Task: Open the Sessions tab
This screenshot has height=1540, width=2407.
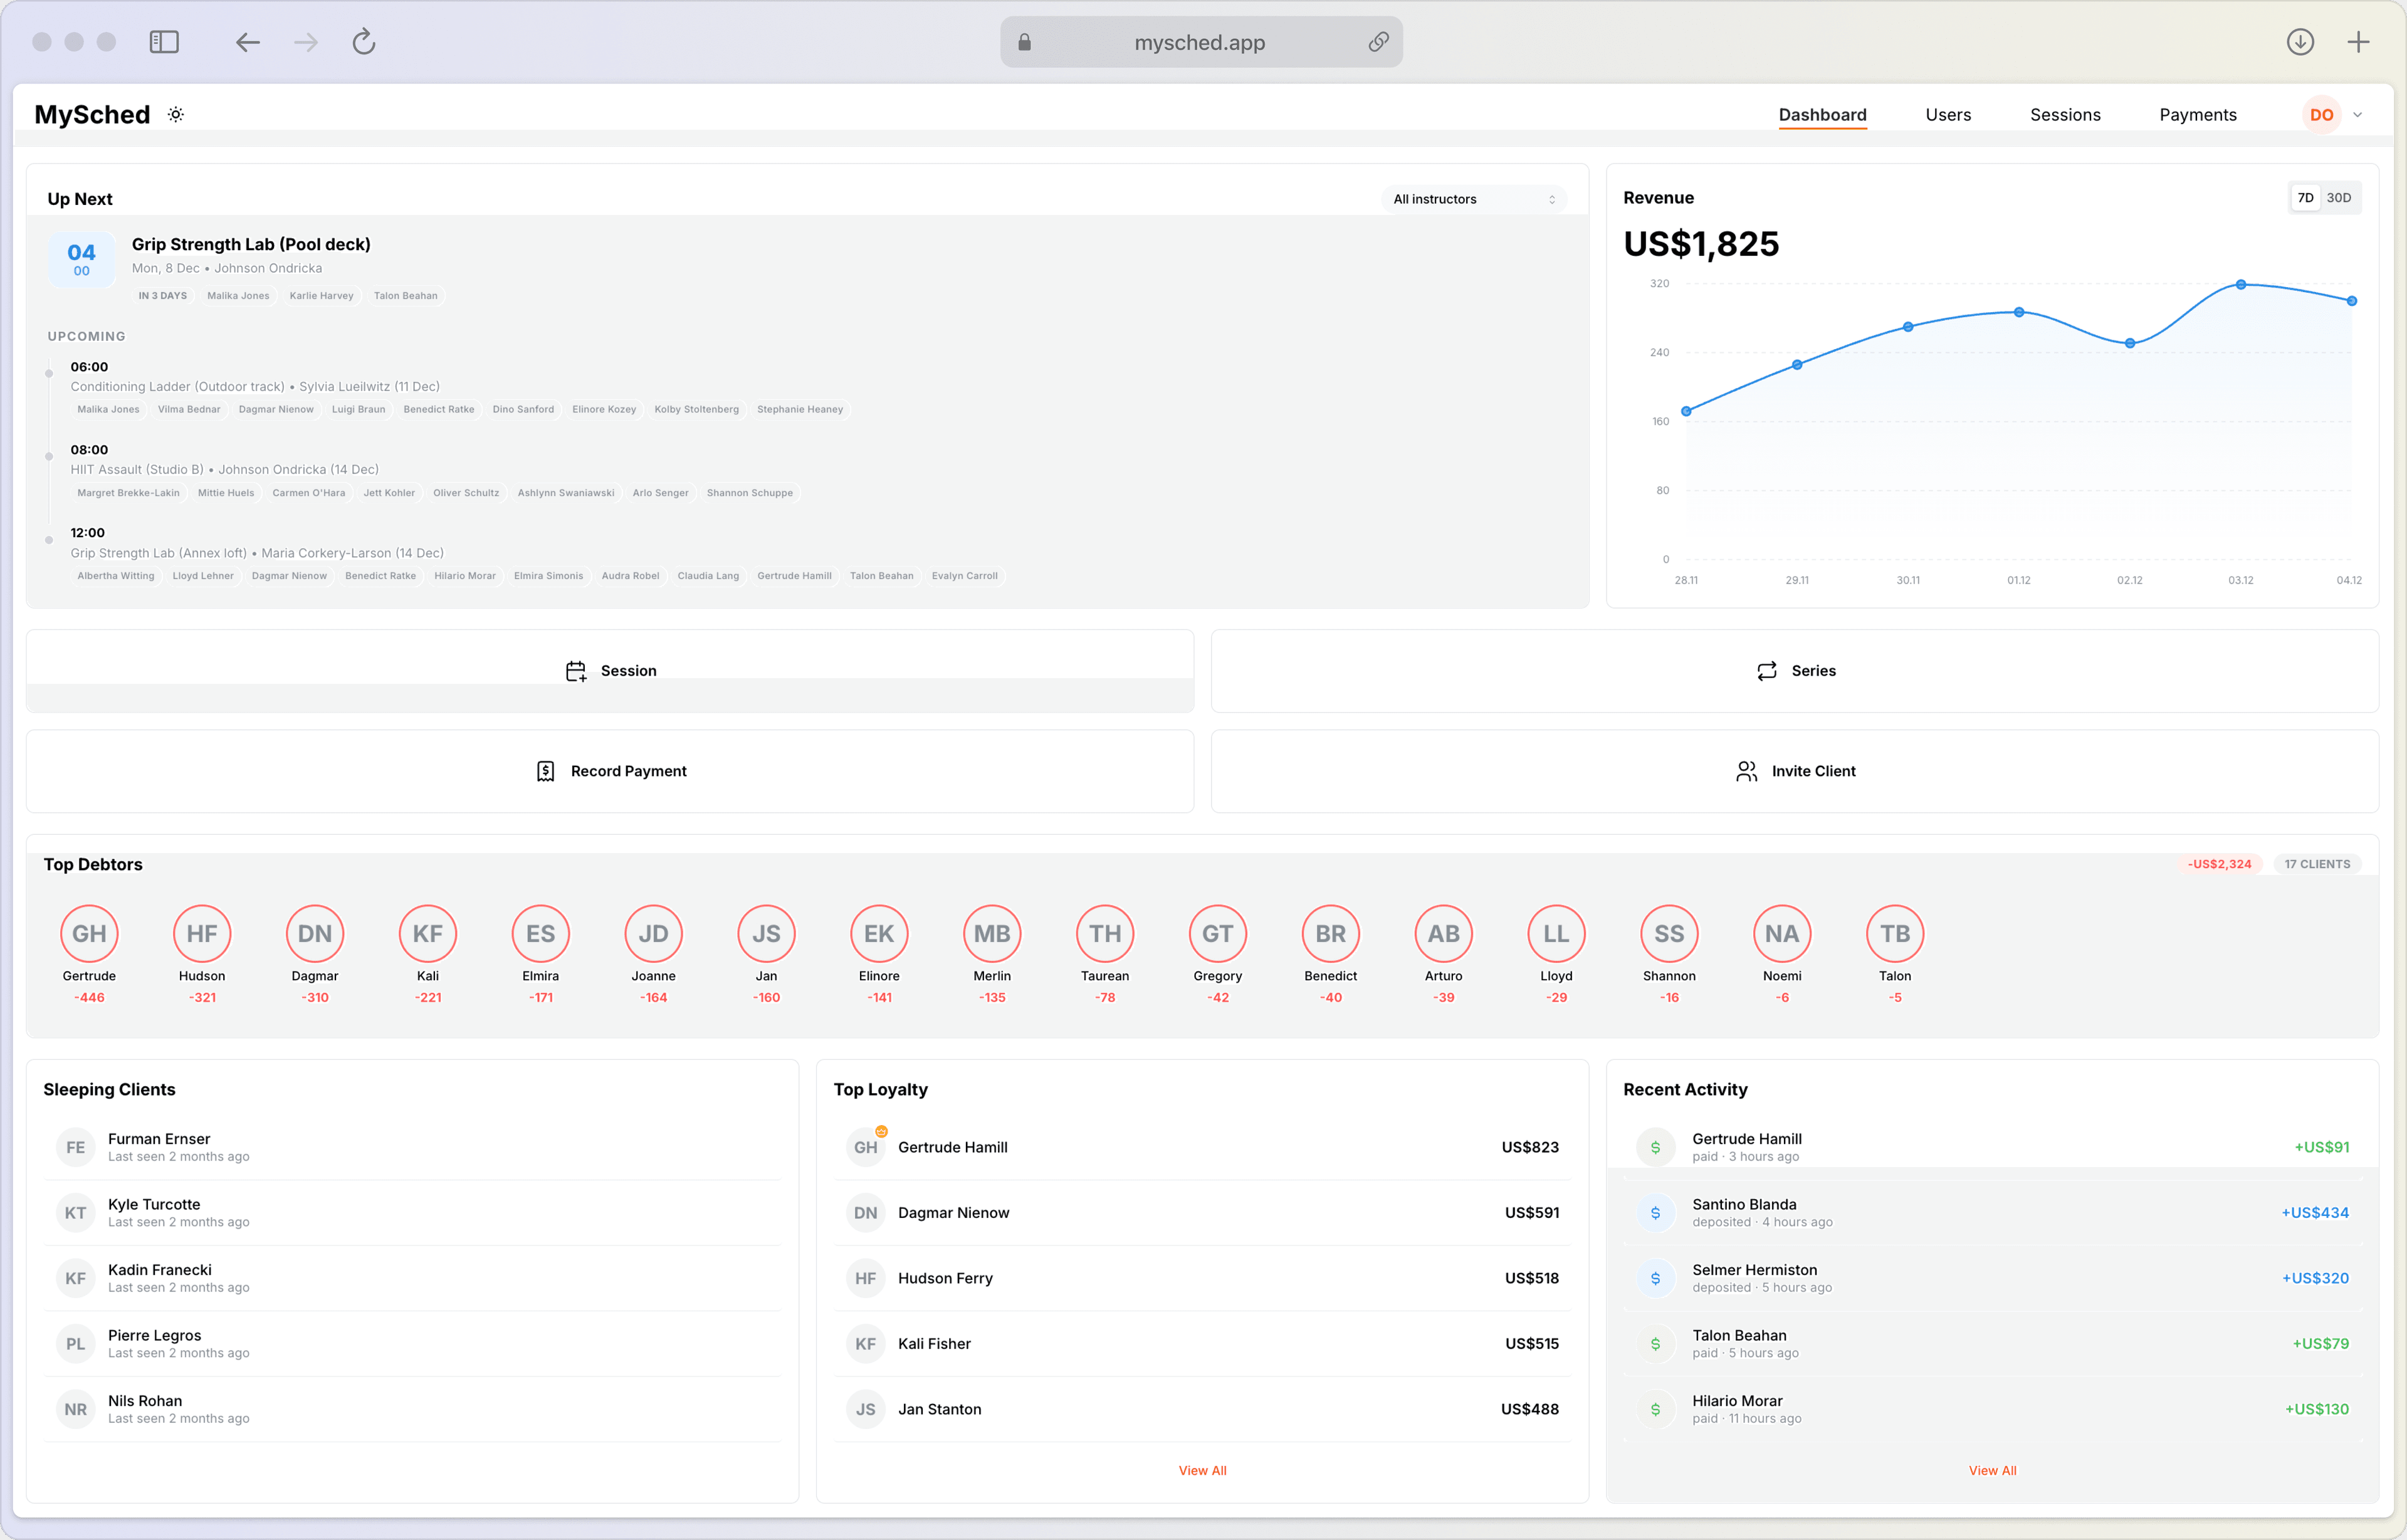Action: (x=2064, y=114)
